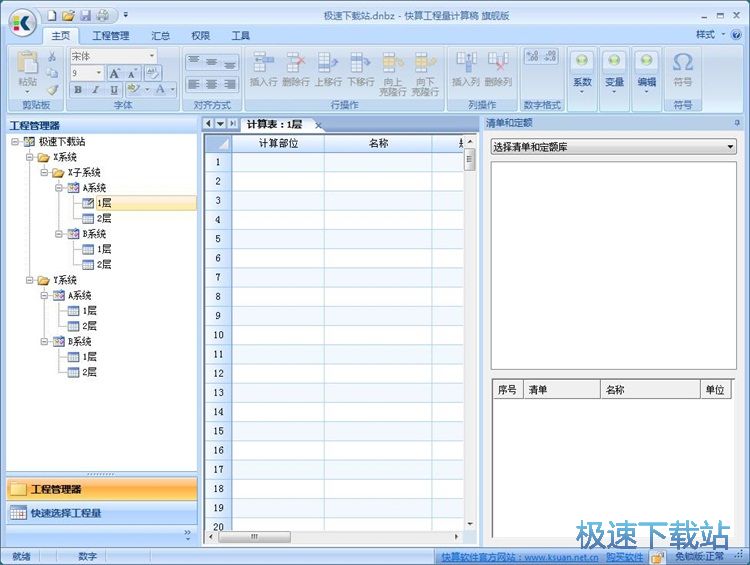Switch to the 权限 ribbon tab

coord(200,35)
